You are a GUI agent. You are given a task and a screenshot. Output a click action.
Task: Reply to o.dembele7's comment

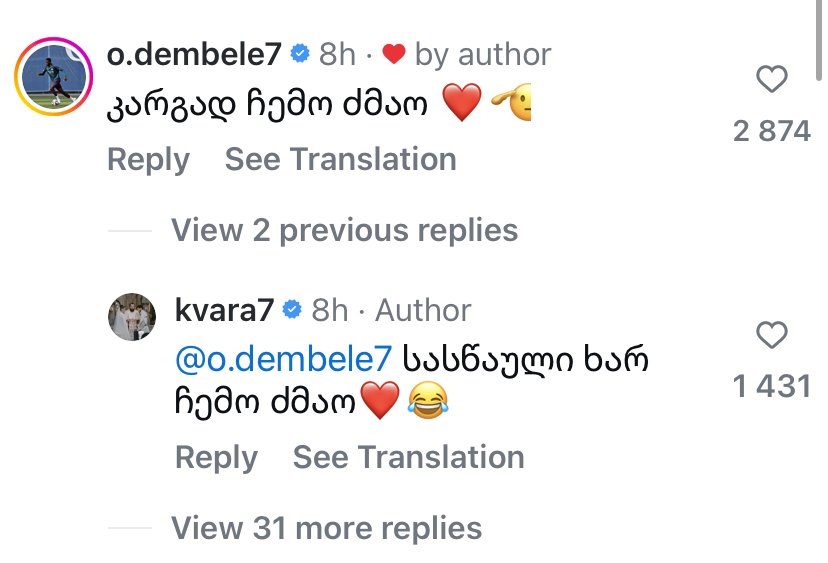[x=148, y=159]
